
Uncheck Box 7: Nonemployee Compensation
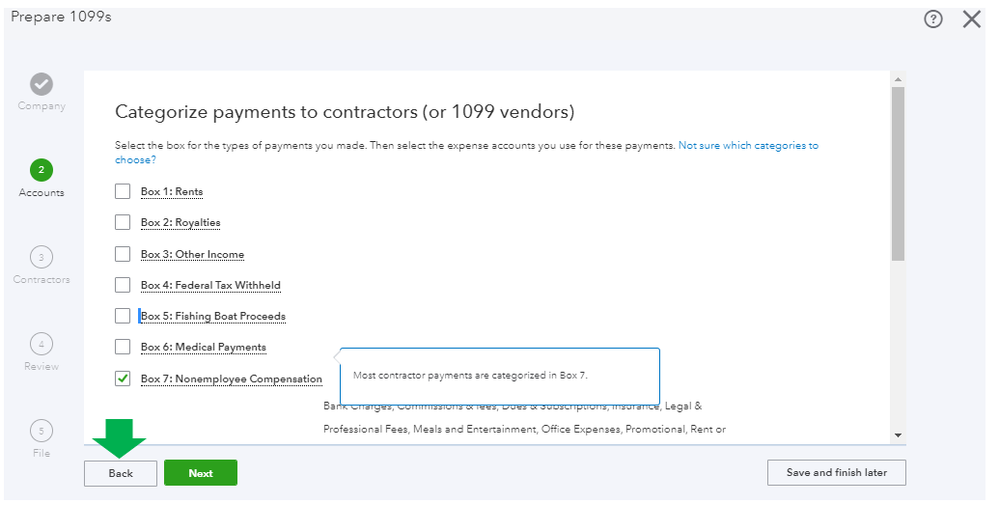(123, 379)
